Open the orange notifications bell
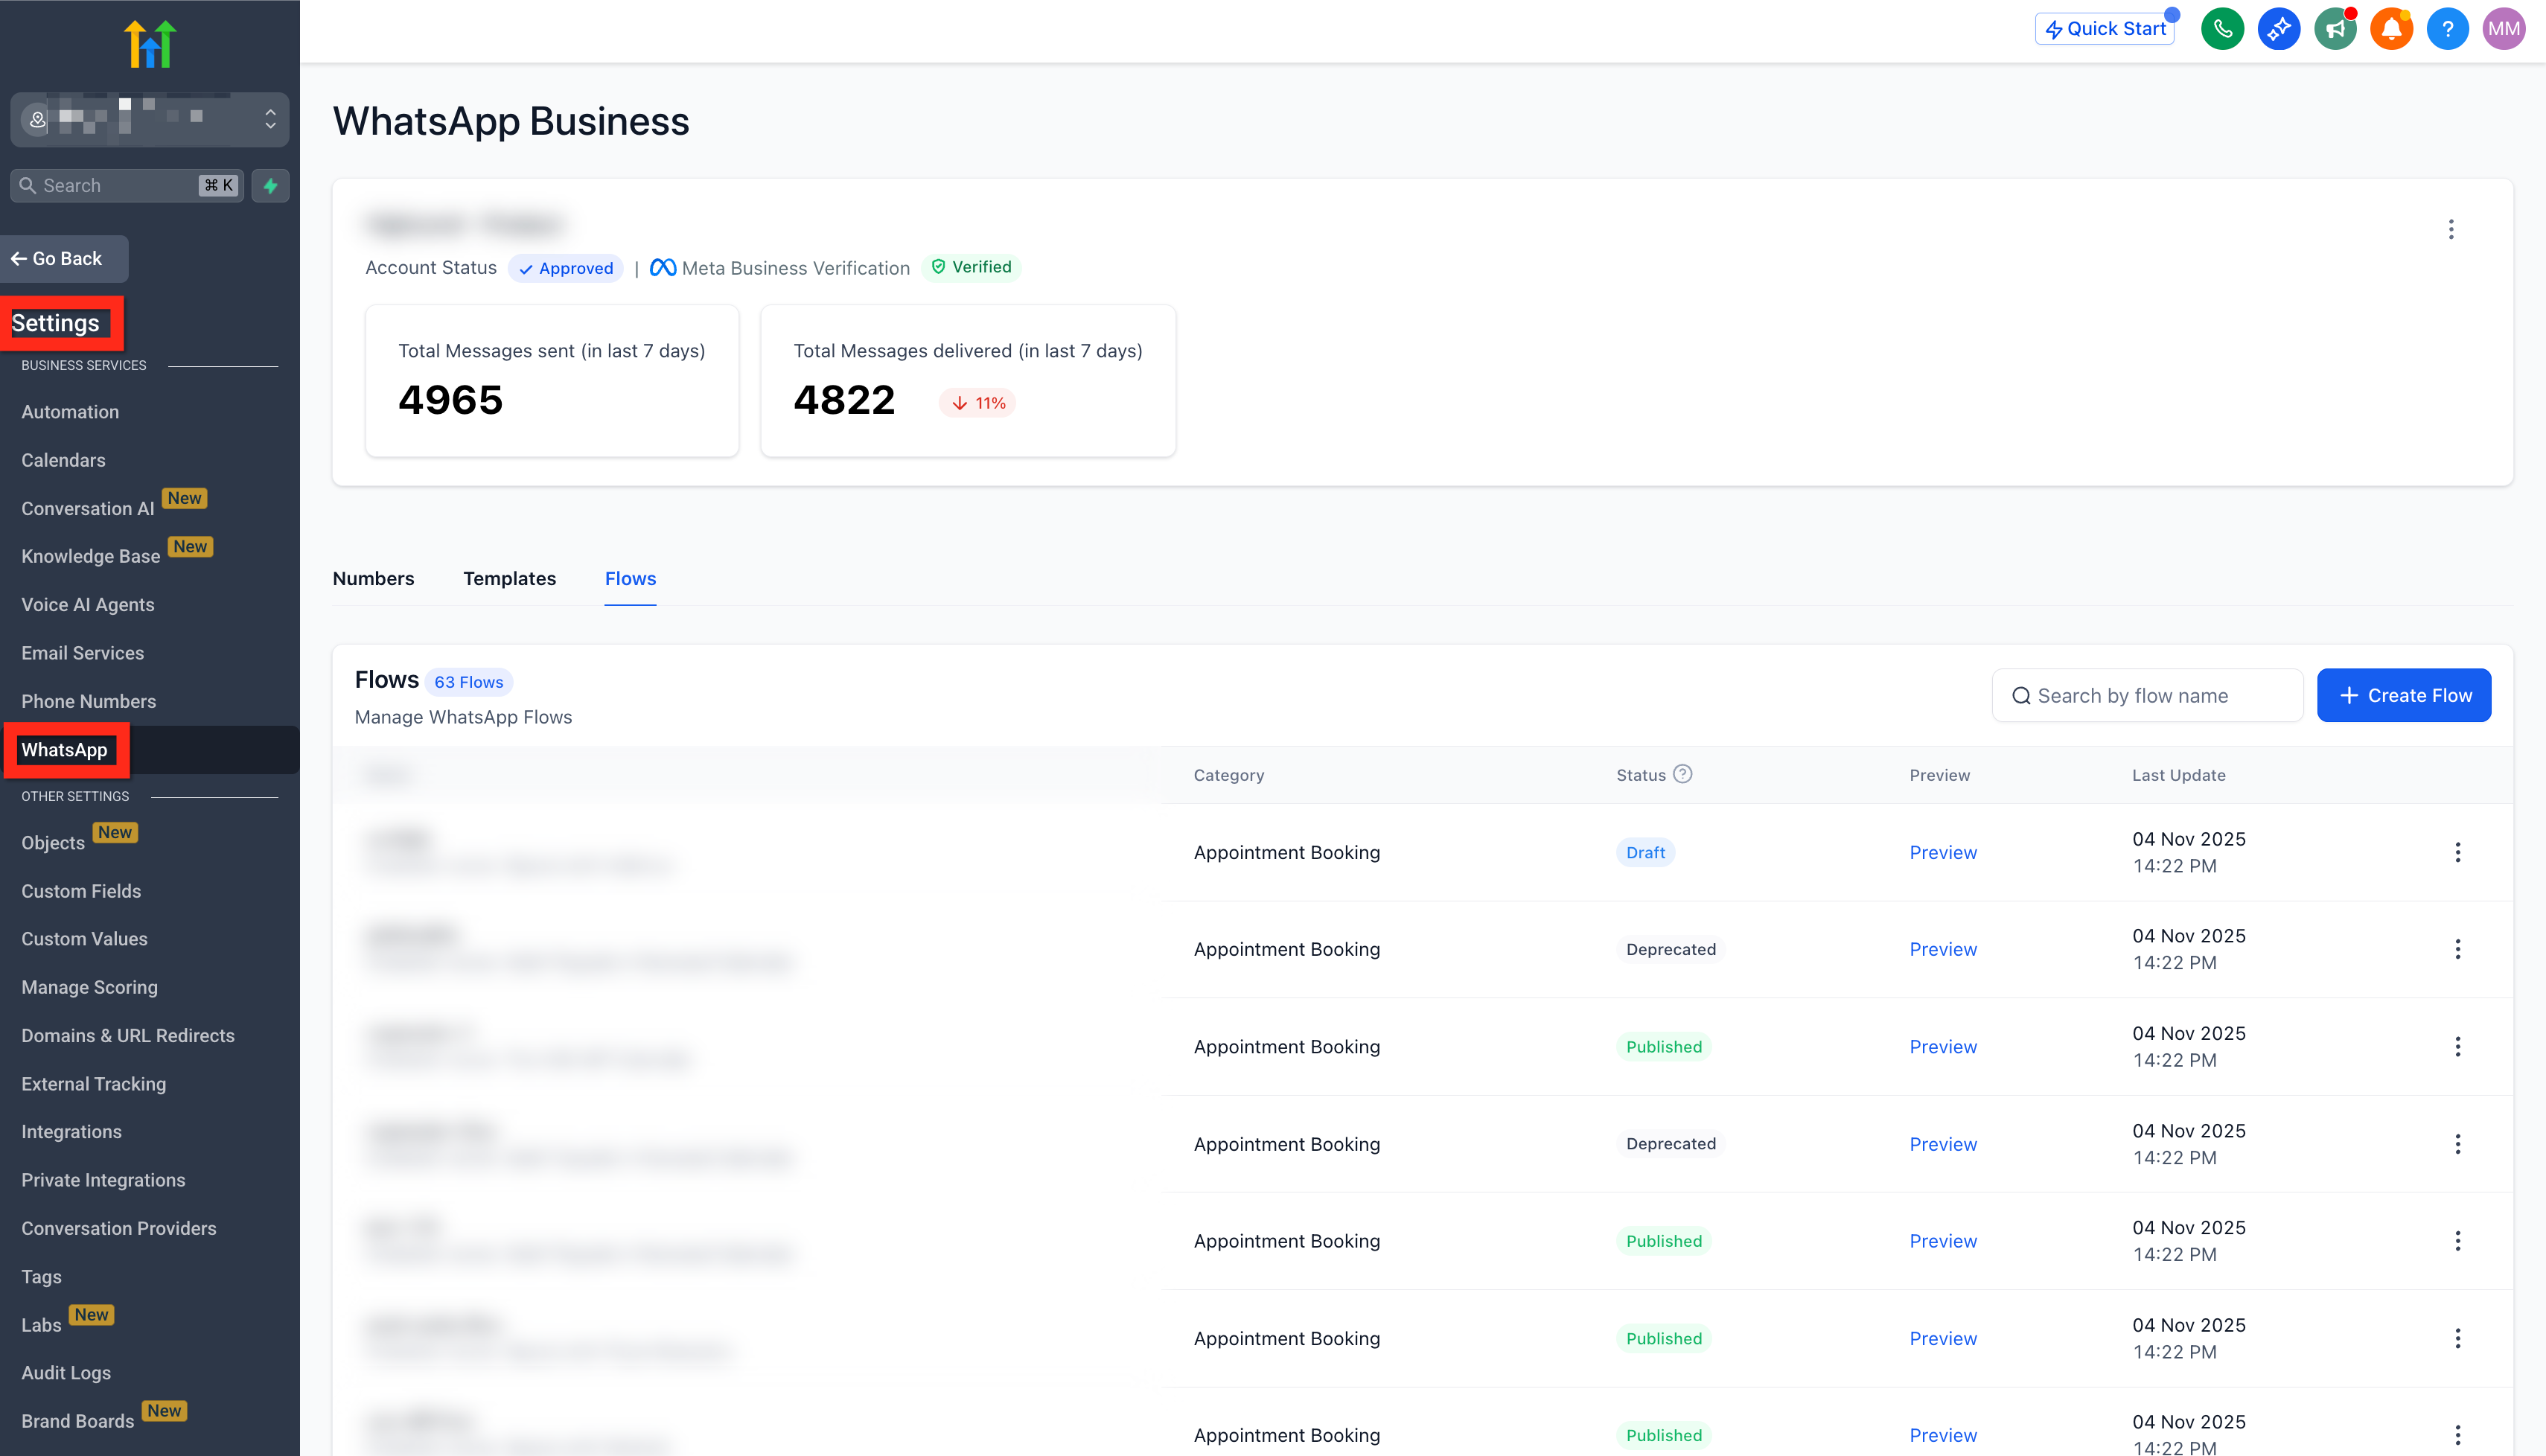Screen dimensions: 2546x1456 (2391, 29)
